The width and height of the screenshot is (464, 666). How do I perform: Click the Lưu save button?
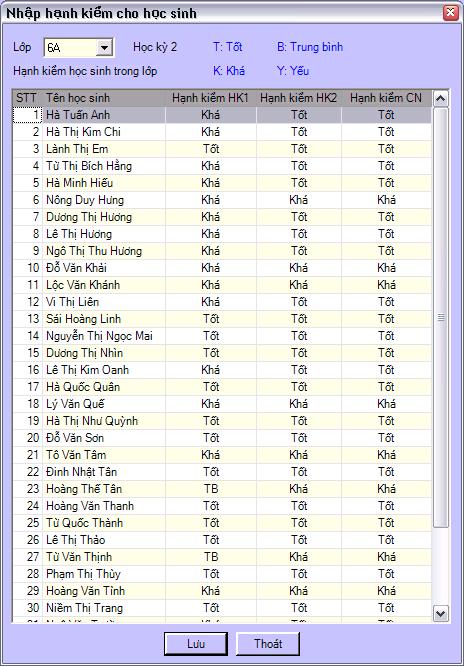196,643
